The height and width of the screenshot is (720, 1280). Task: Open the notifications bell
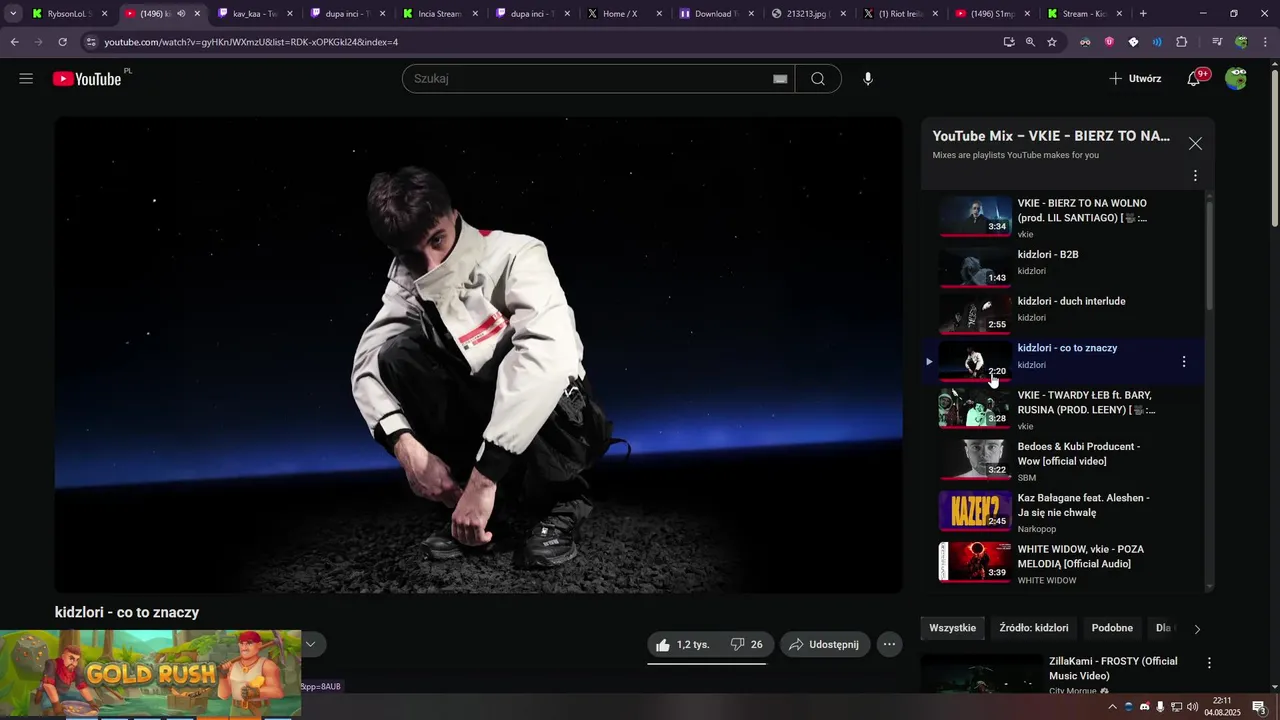click(x=1194, y=79)
